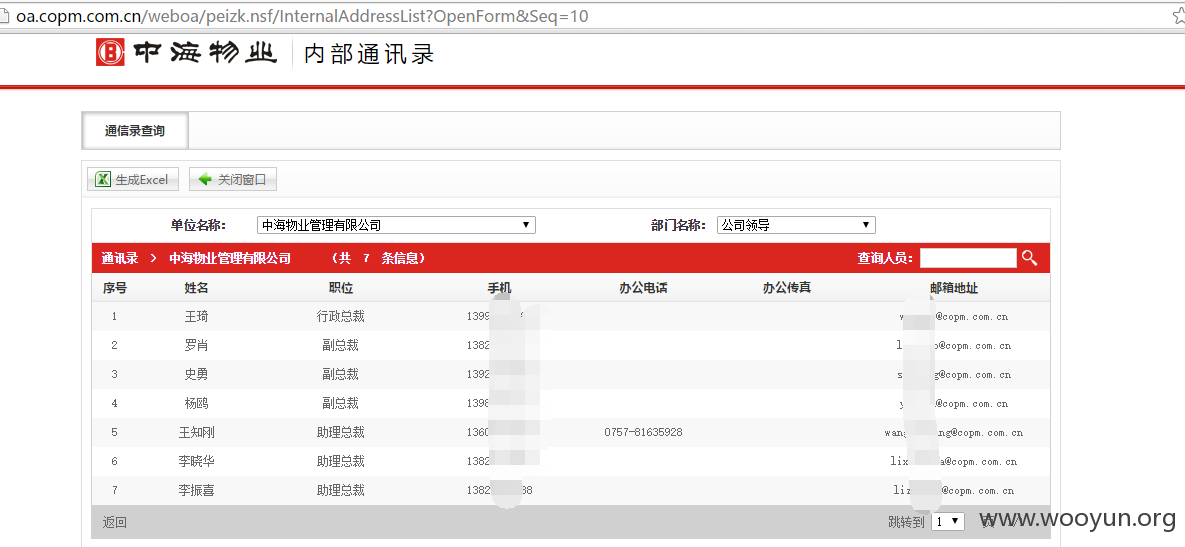Click 王知刚's email address
1185x547 pixels.
click(x=954, y=433)
